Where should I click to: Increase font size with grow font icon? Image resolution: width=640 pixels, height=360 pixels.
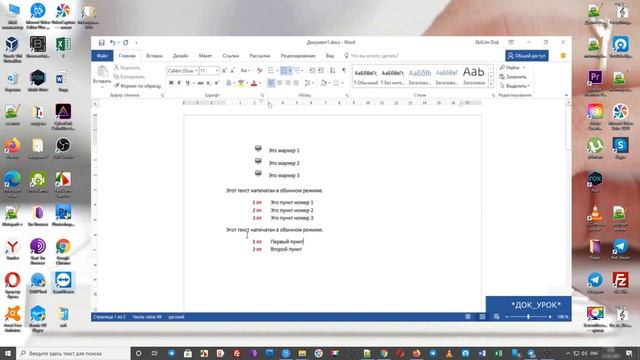[224, 71]
